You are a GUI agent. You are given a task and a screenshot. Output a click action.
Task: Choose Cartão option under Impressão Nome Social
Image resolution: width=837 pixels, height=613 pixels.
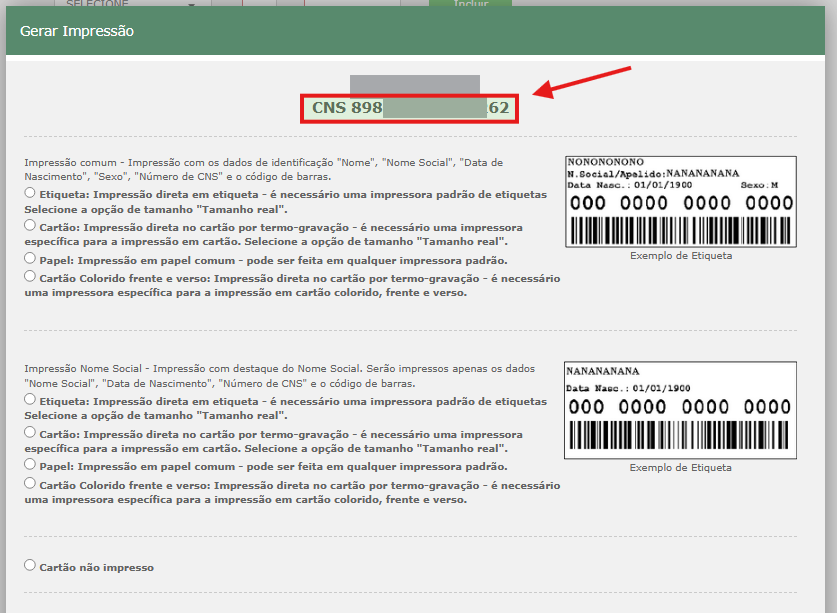point(30,432)
